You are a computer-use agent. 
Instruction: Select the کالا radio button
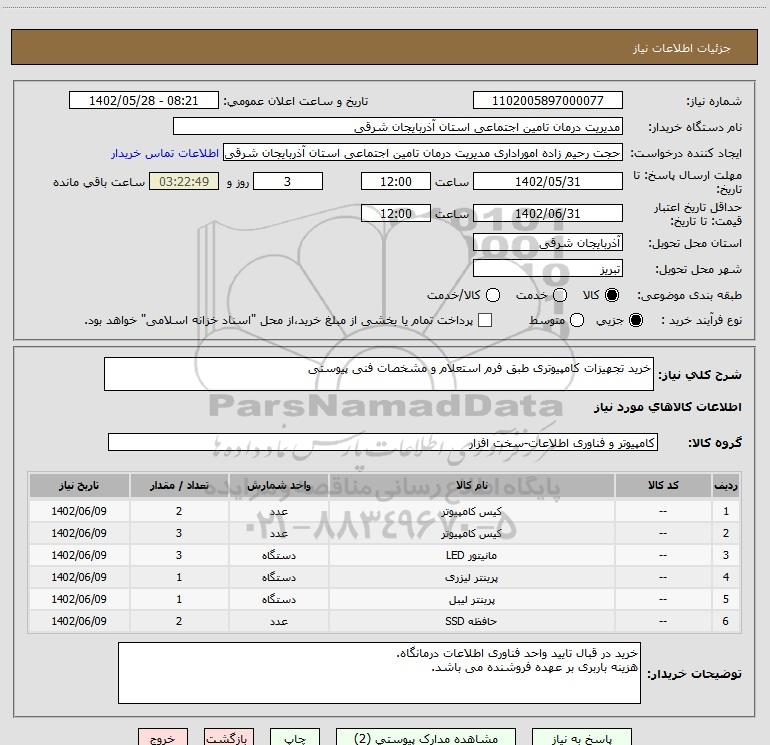click(612, 295)
